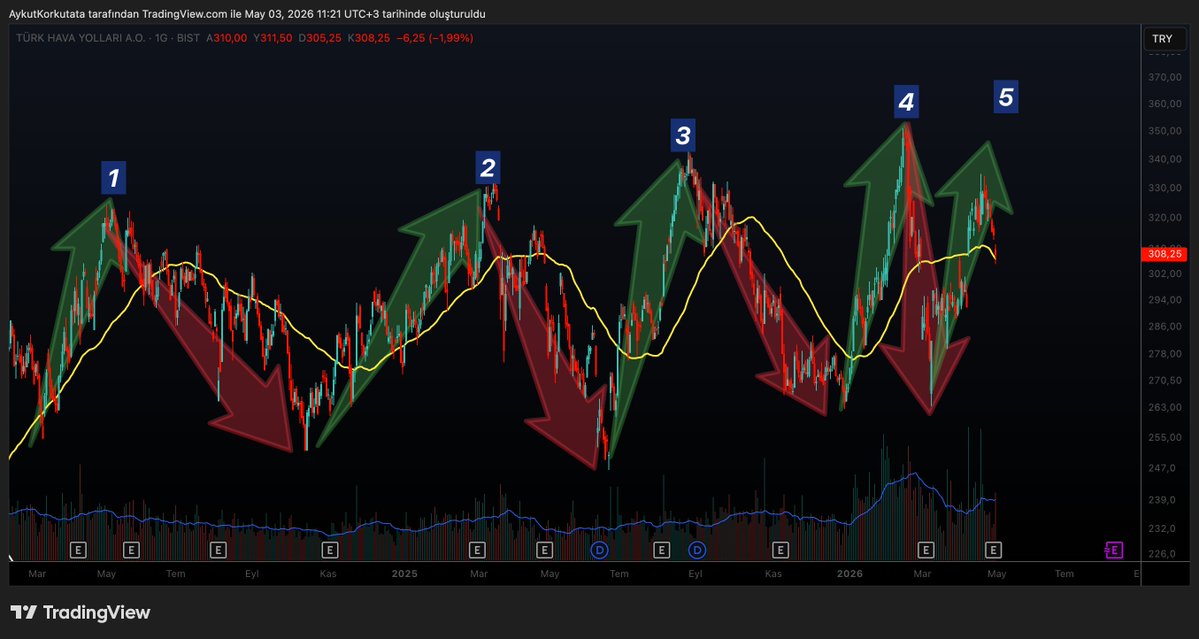The width and height of the screenshot is (1199, 639).
Task: Click the 263,00 price axis label
Action: 1165,407
